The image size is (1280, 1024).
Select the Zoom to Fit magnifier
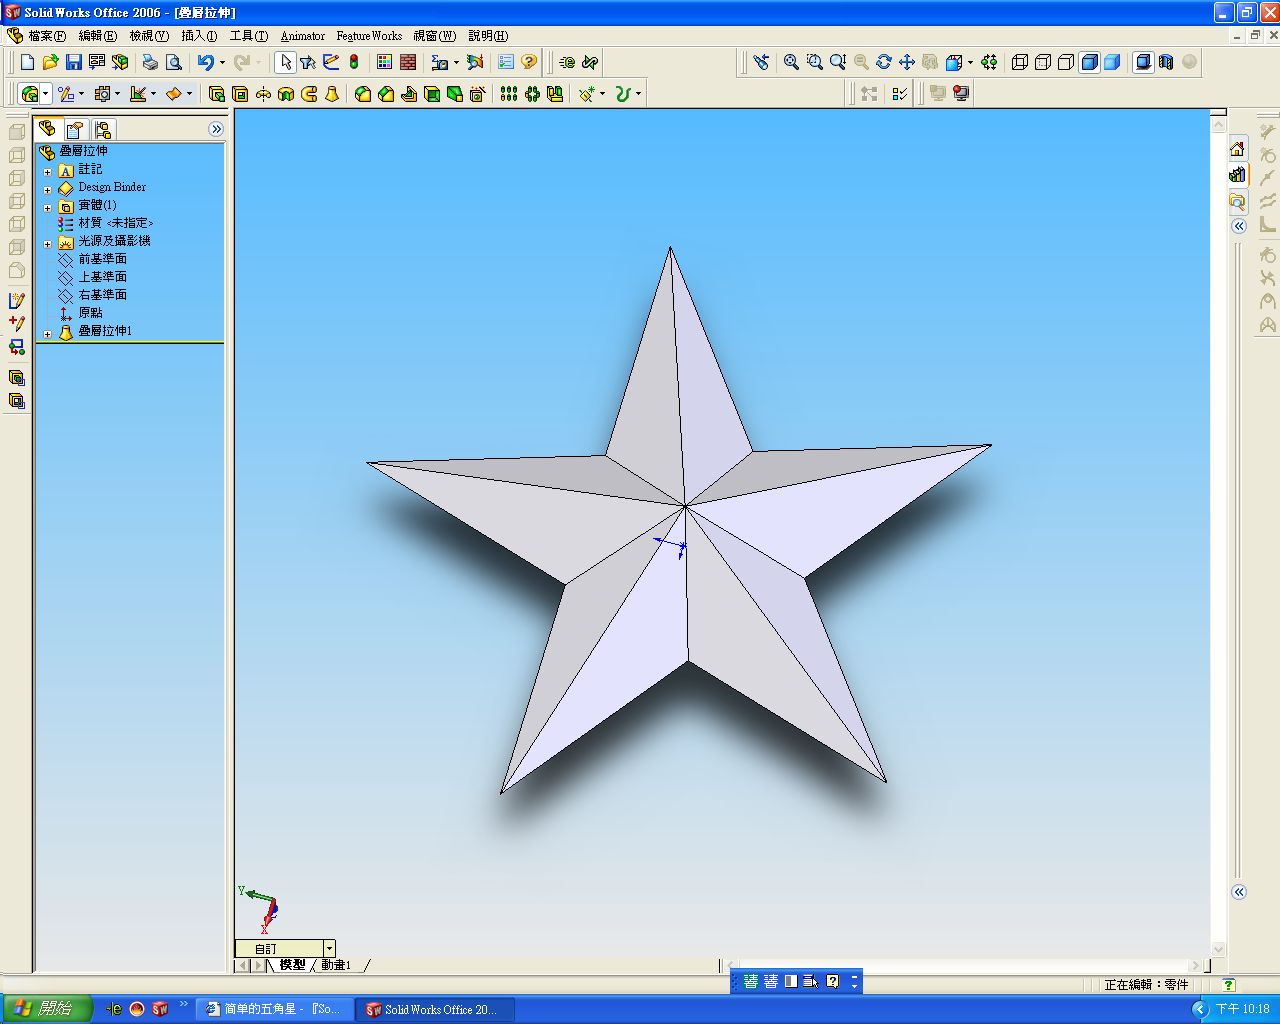(x=791, y=62)
